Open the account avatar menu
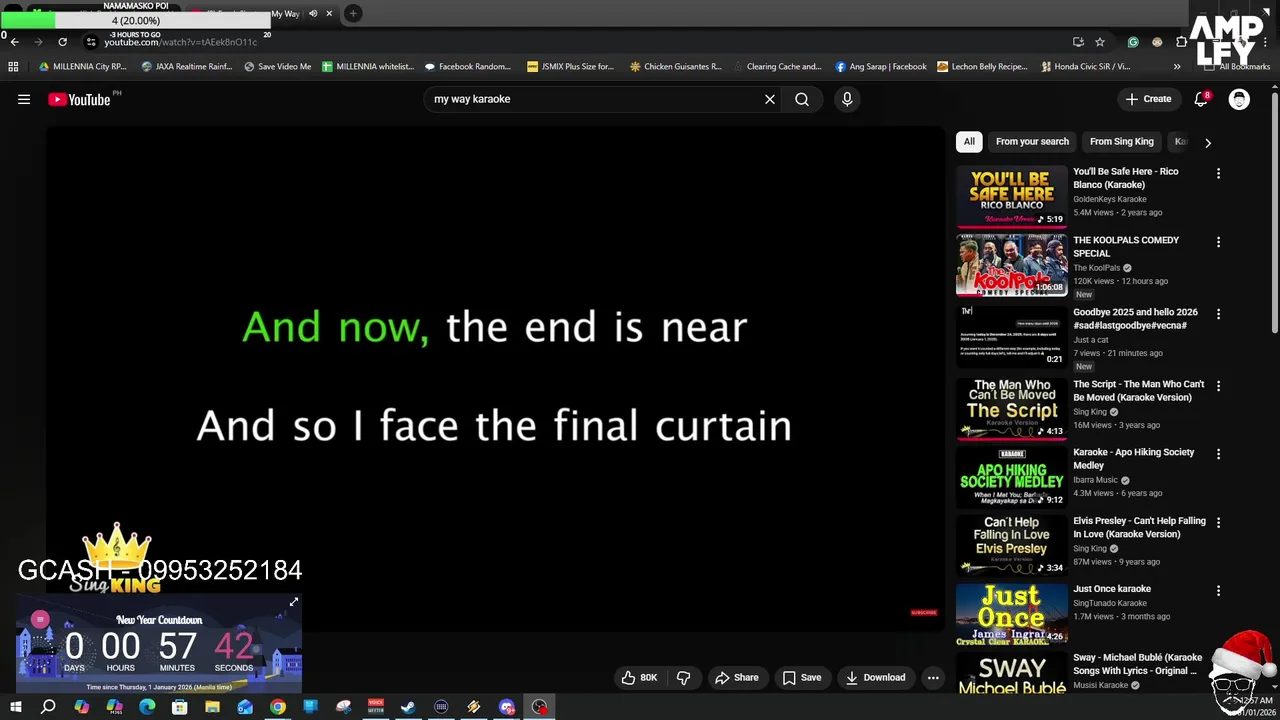The width and height of the screenshot is (1280, 720). coord(1239,99)
